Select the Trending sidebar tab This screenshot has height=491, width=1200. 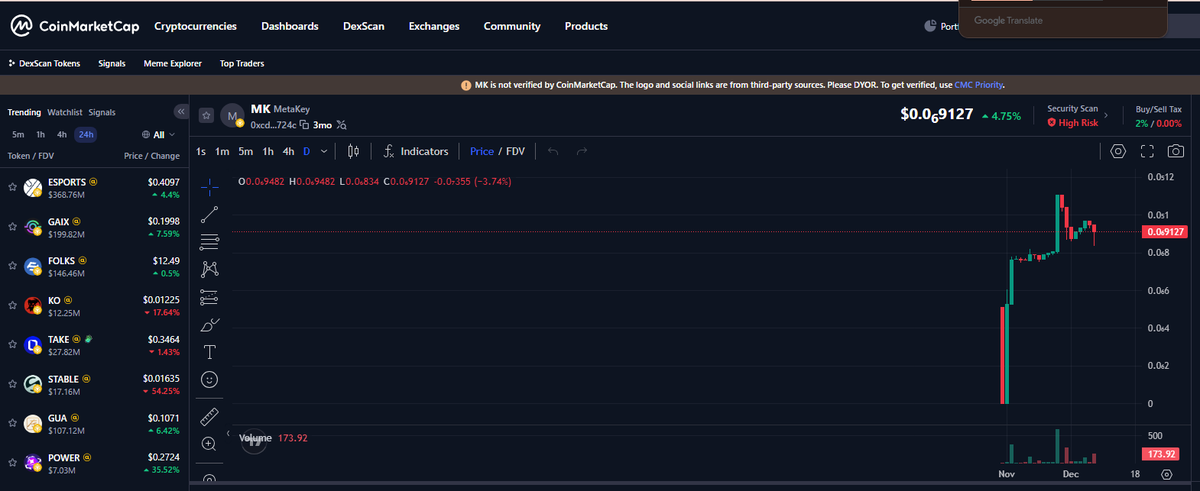(x=24, y=112)
